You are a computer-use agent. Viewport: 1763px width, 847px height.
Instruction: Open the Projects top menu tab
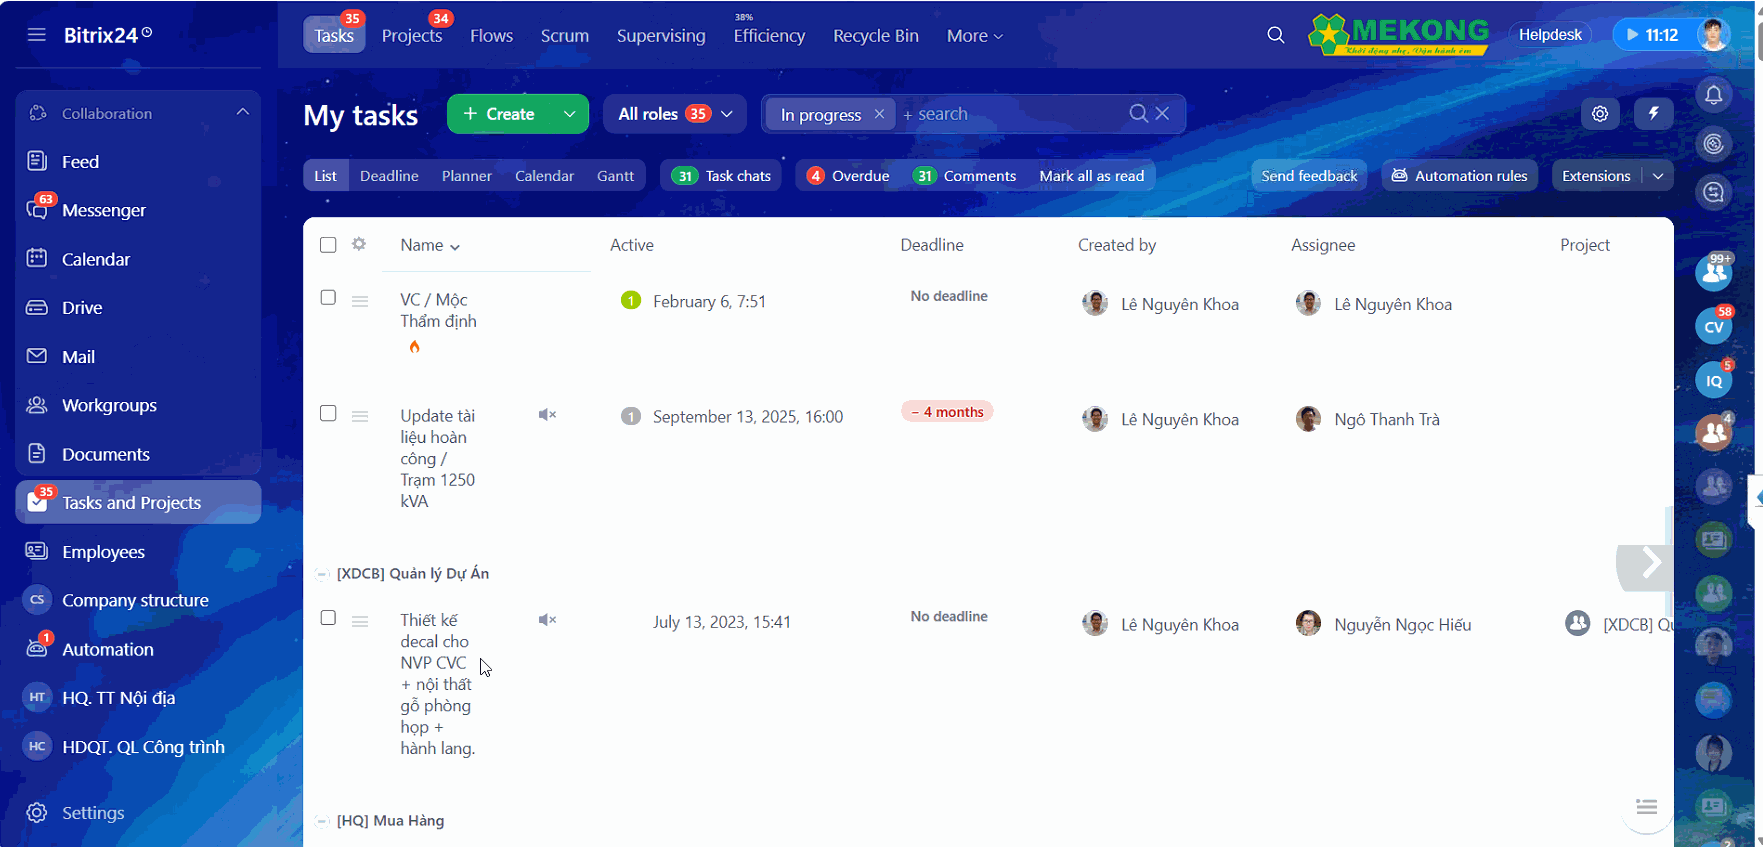pyautogui.click(x=411, y=36)
